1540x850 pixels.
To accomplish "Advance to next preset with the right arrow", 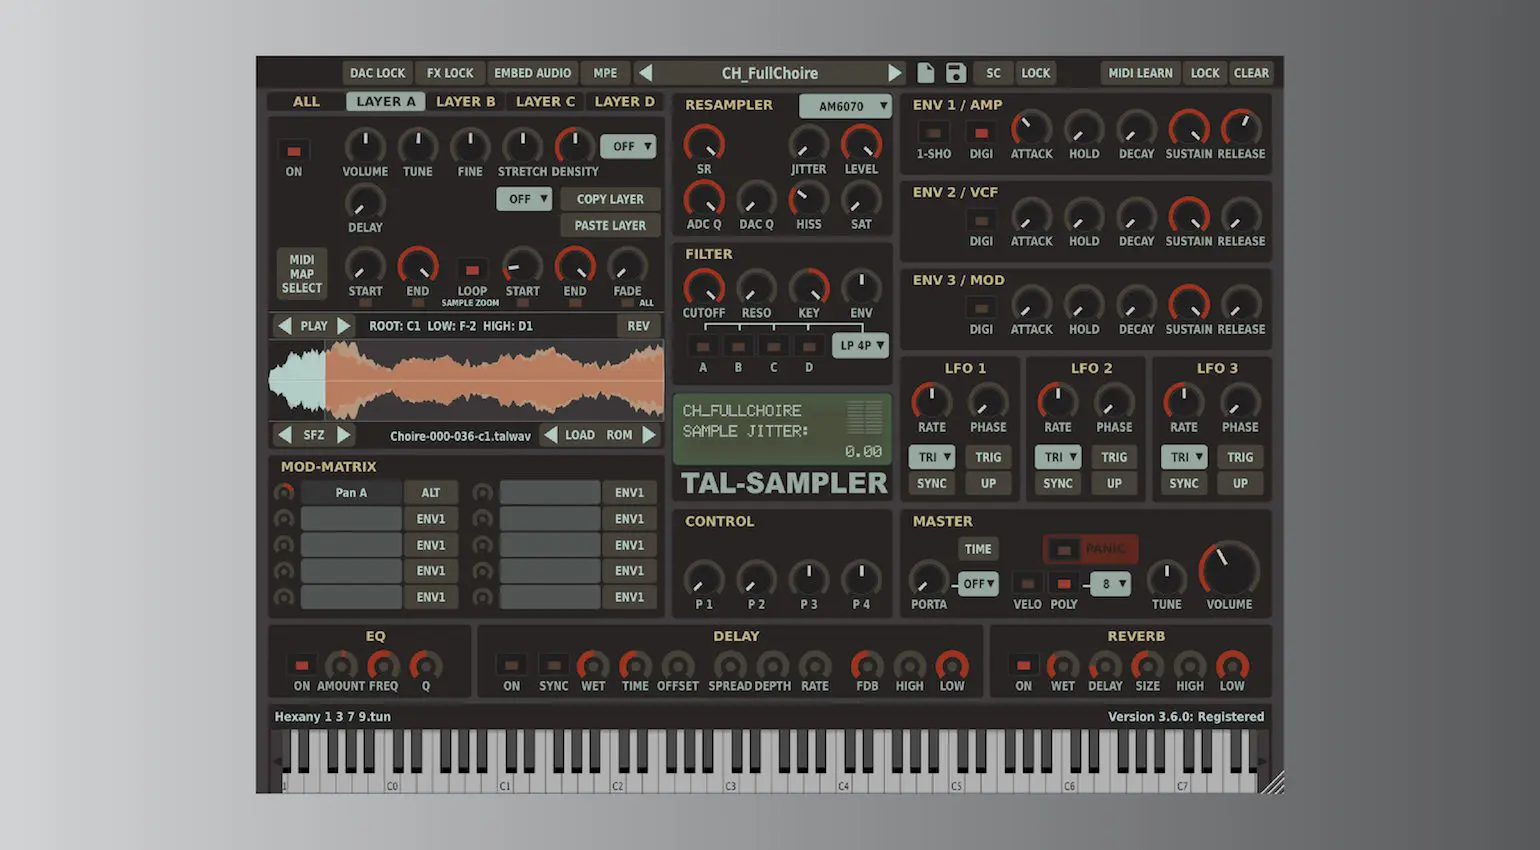I will (896, 72).
